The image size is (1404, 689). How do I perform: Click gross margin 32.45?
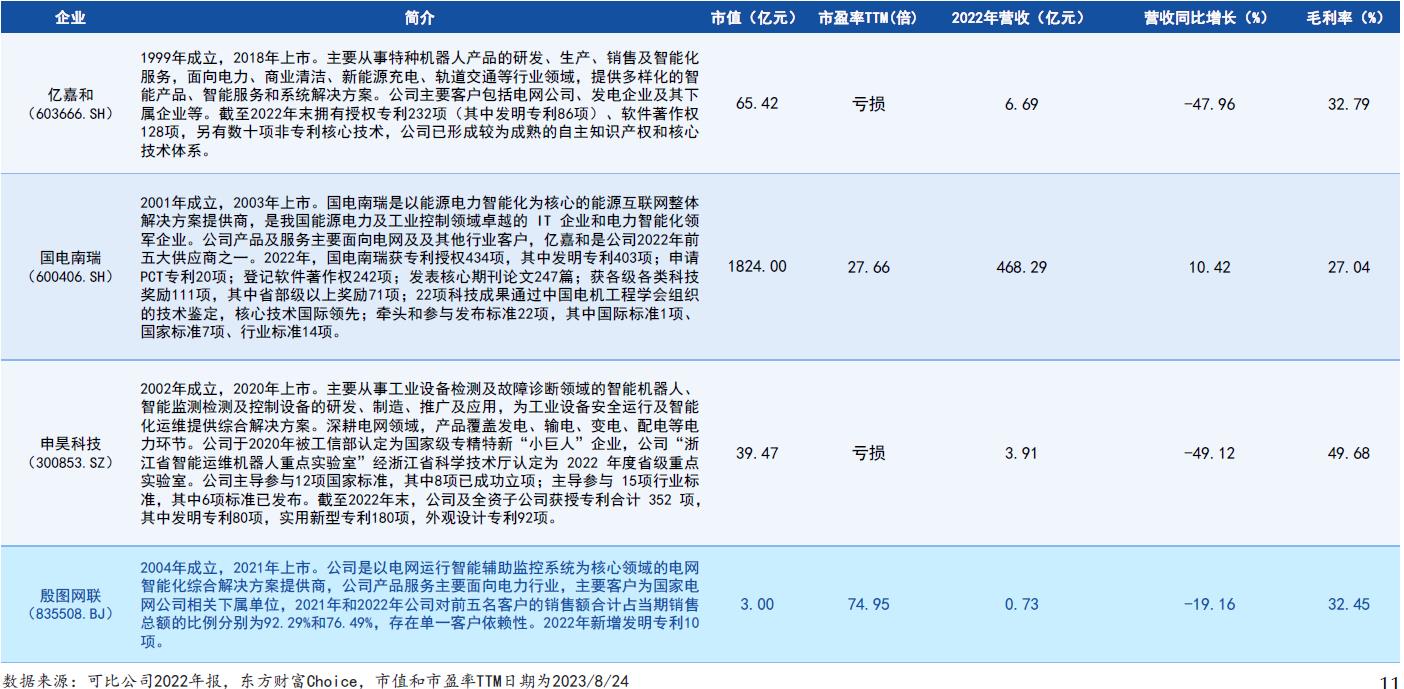[1348, 604]
